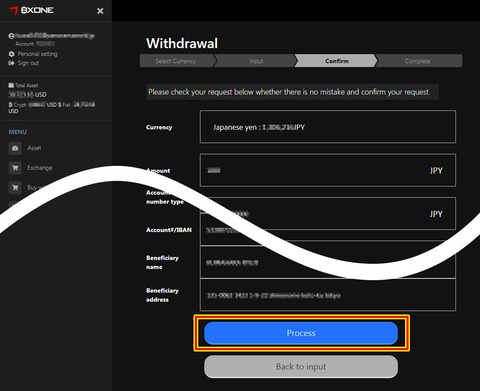The width and height of the screenshot is (480, 391).
Task: Click the Currency Japanese yen field
Action: click(x=328, y=127)
